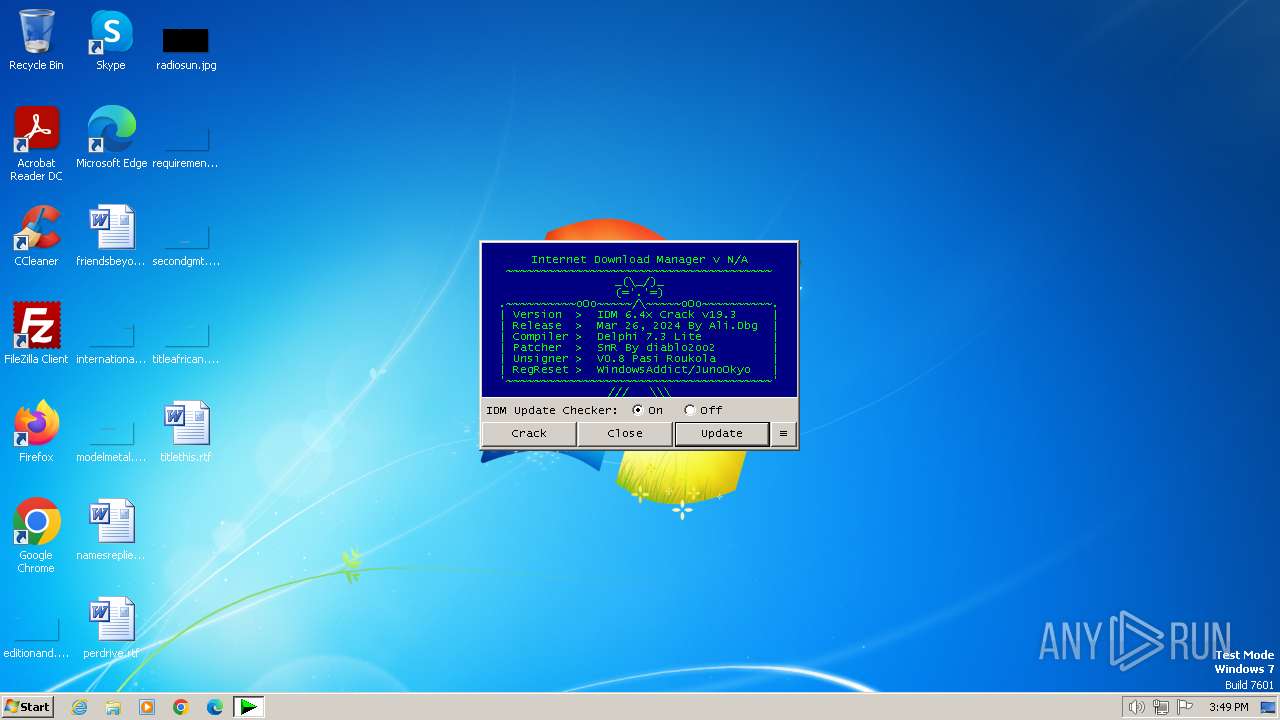Click the 'IDM Update Checker:' label
The width and height of the screenshot is (1280, 720).
click(x=552, y=410)
